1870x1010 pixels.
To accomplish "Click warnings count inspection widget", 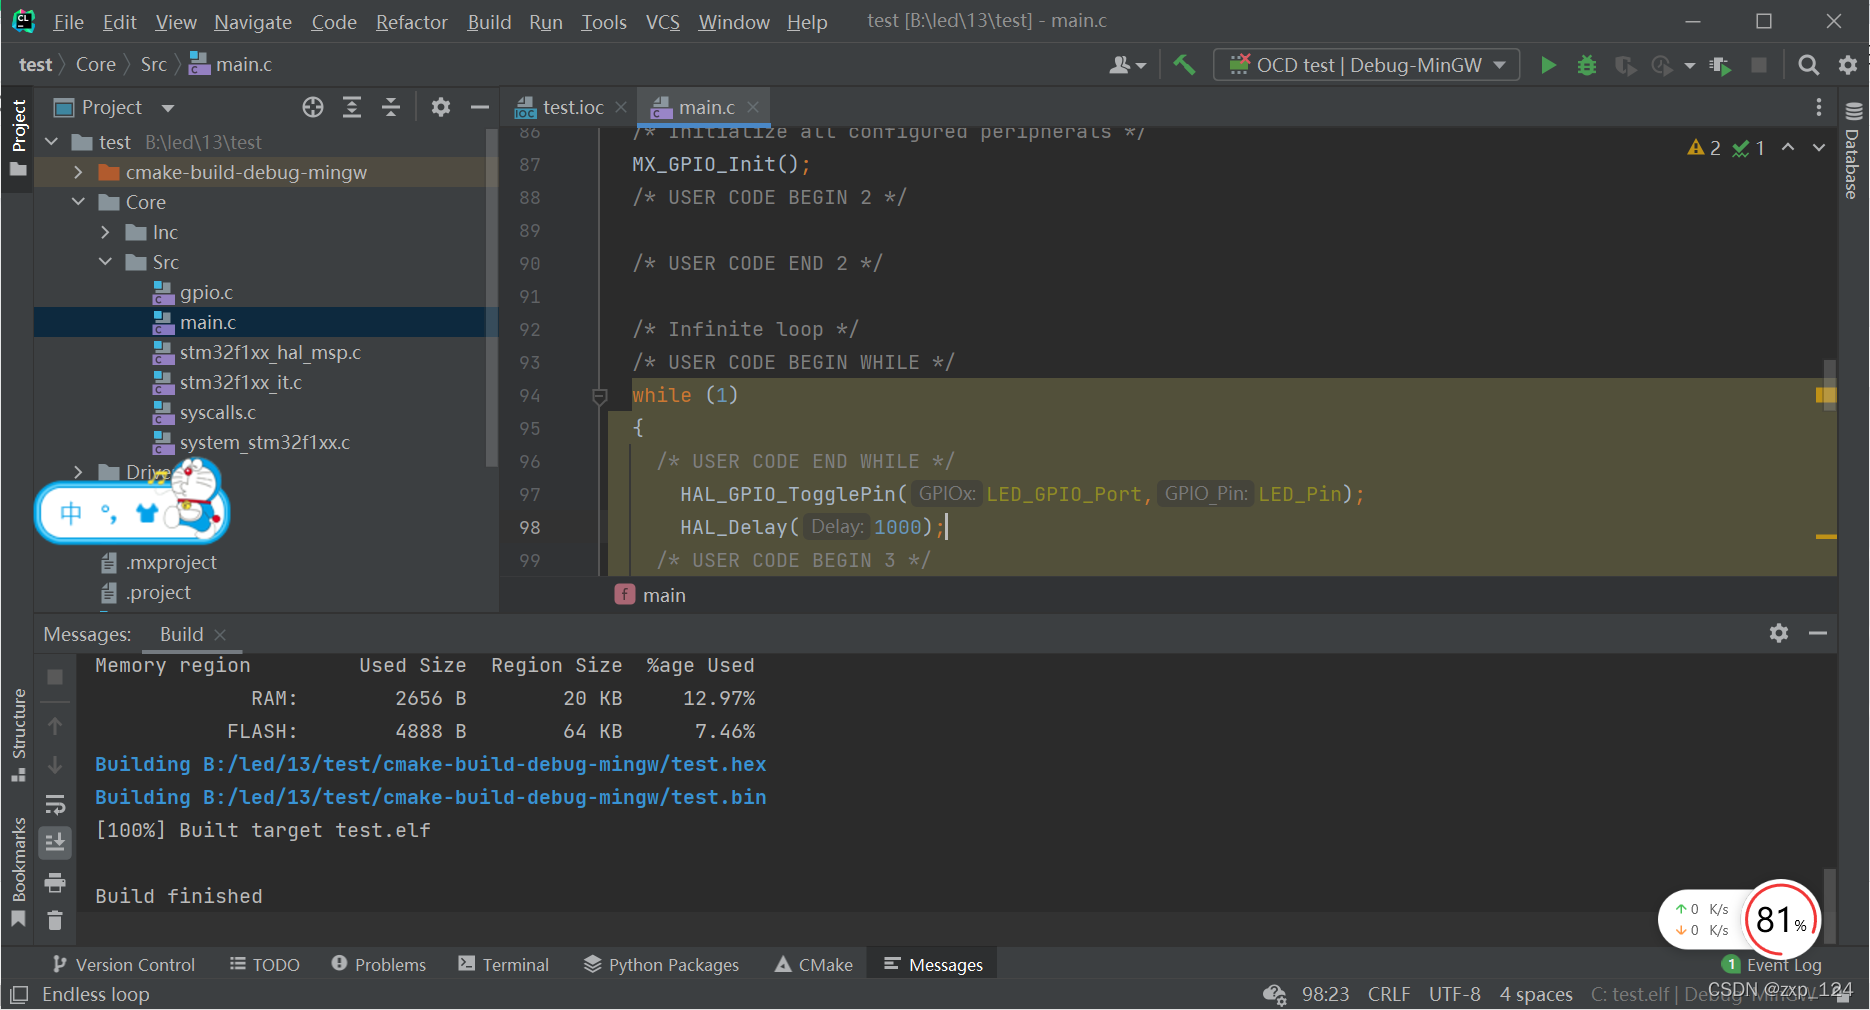I will click(1705, 148).
